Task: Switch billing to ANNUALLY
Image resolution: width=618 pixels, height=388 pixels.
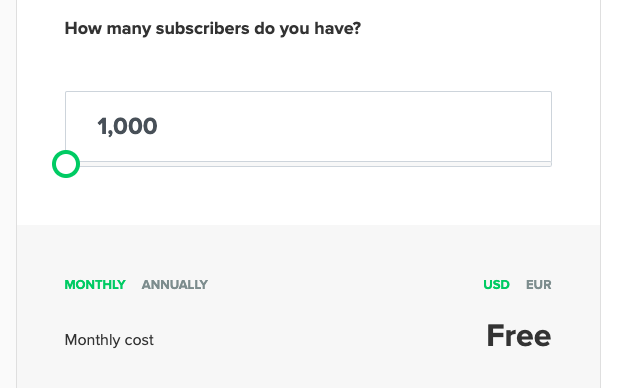Action: 175,285
